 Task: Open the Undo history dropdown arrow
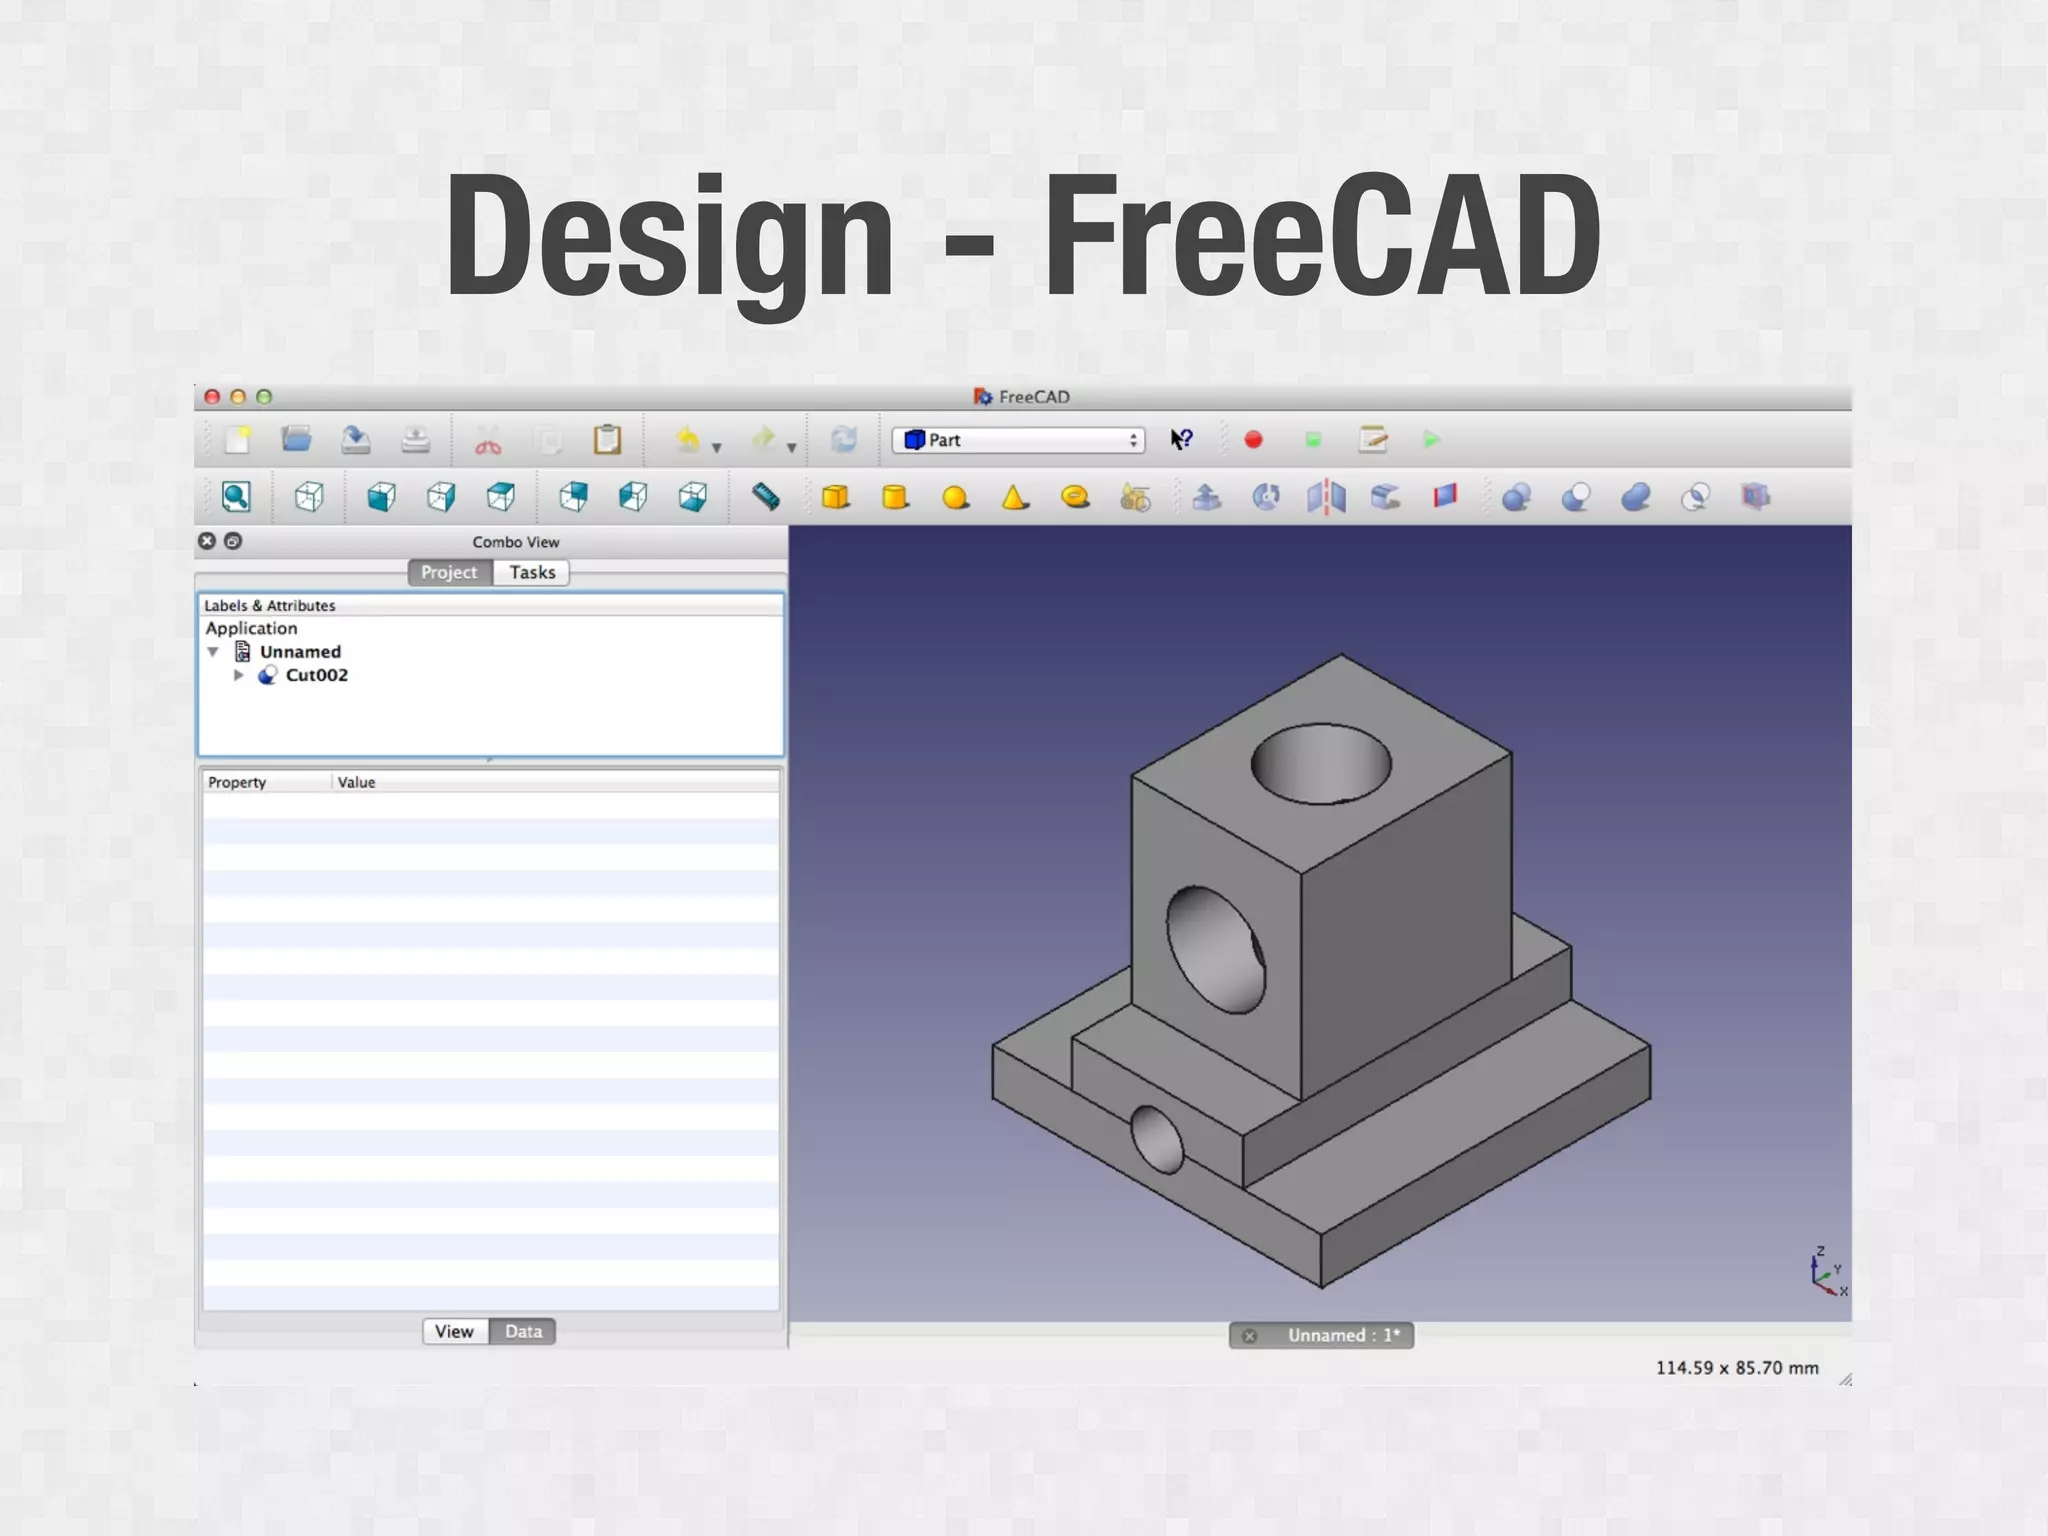[716, 448]
